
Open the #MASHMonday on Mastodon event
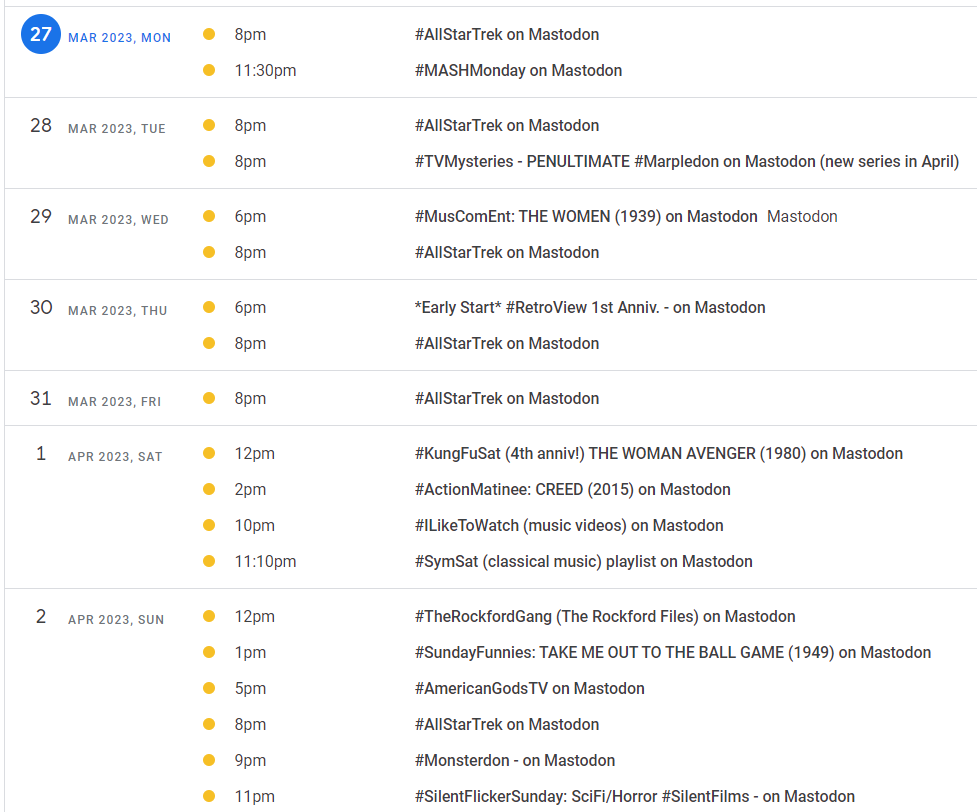tap(518, 70)
